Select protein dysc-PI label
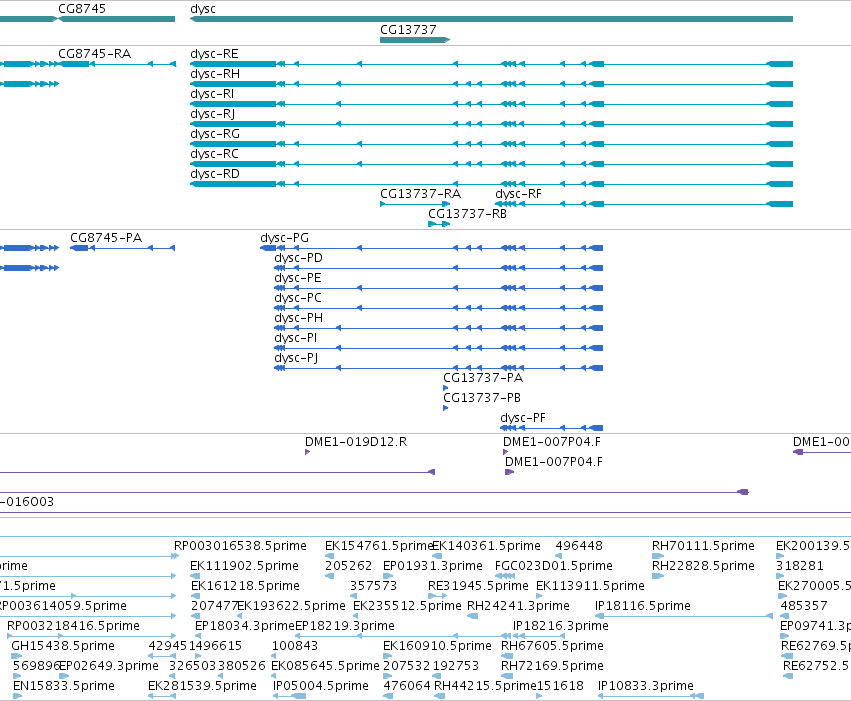 (296, 338)
